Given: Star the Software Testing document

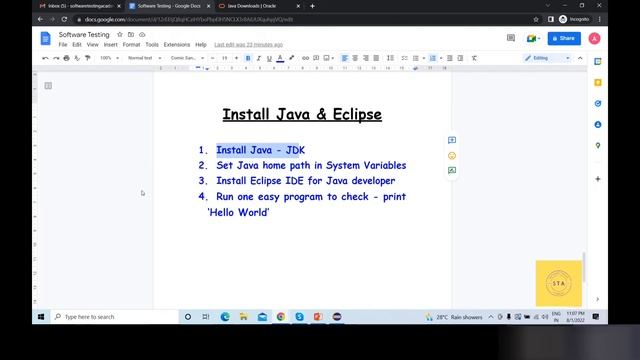Looking at the screenshot, I should pyautogui.click(x=120, y=35).
